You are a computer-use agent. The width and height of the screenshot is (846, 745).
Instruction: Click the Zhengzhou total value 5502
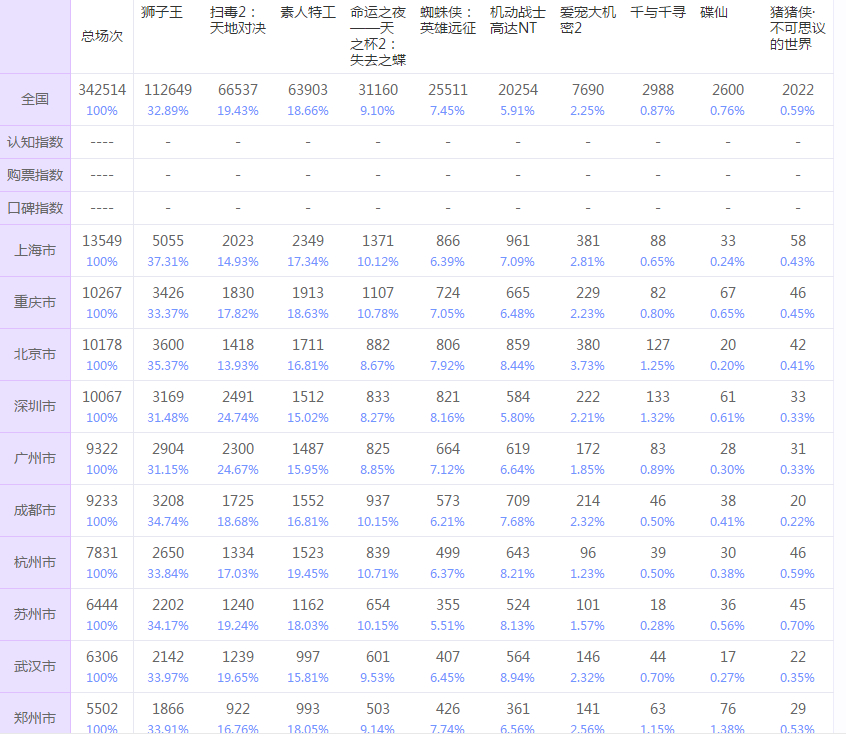click(x=102, y=709)
